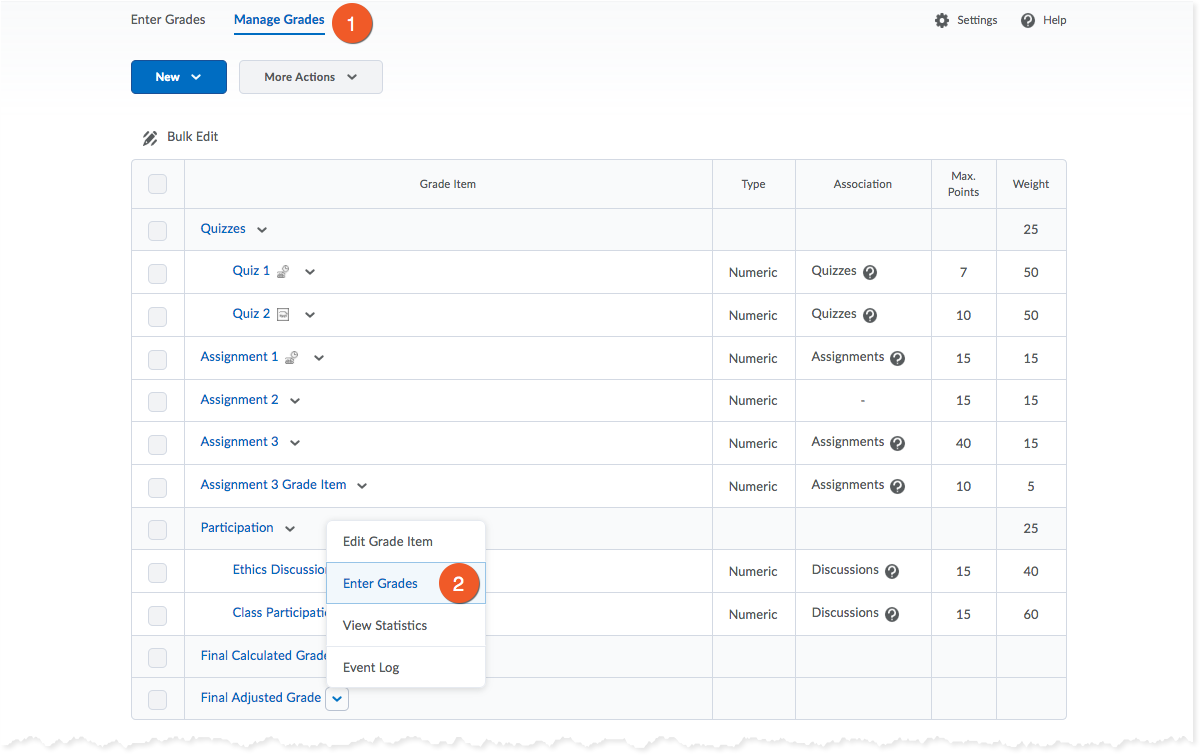Click the Settings gear icon

click(942, 21)
